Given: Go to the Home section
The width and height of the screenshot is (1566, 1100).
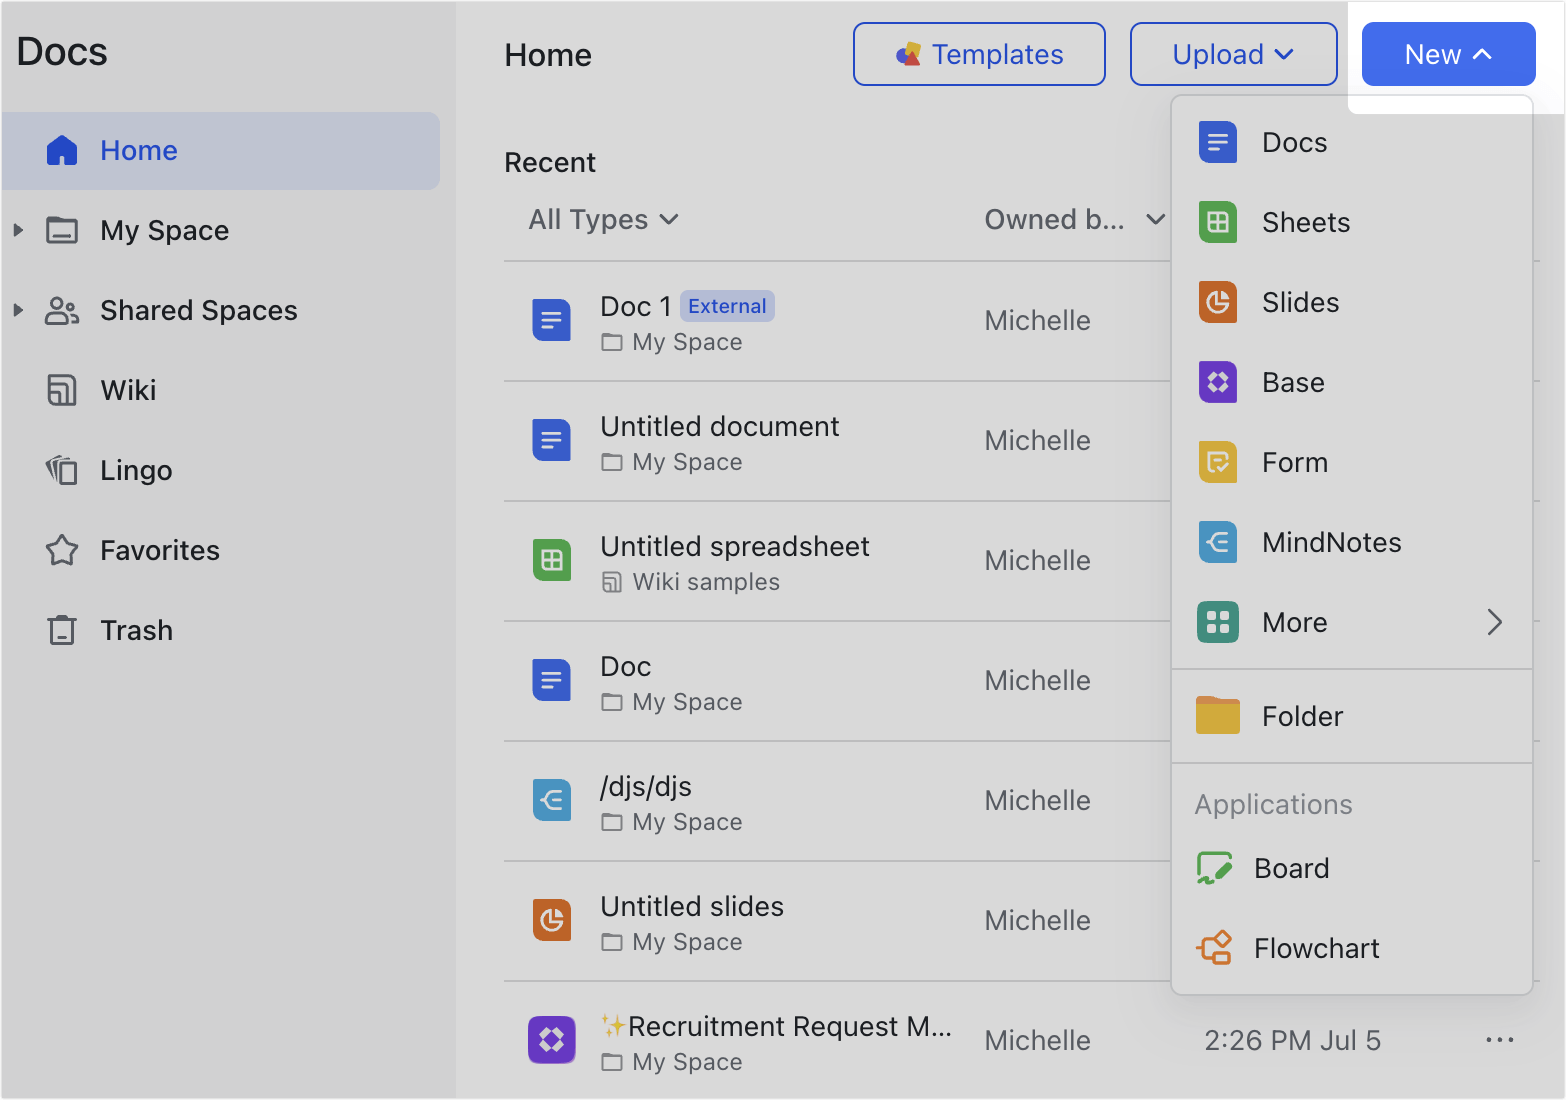Looking at the screenshot, I should pyautogui.click(x=138, y=150).
